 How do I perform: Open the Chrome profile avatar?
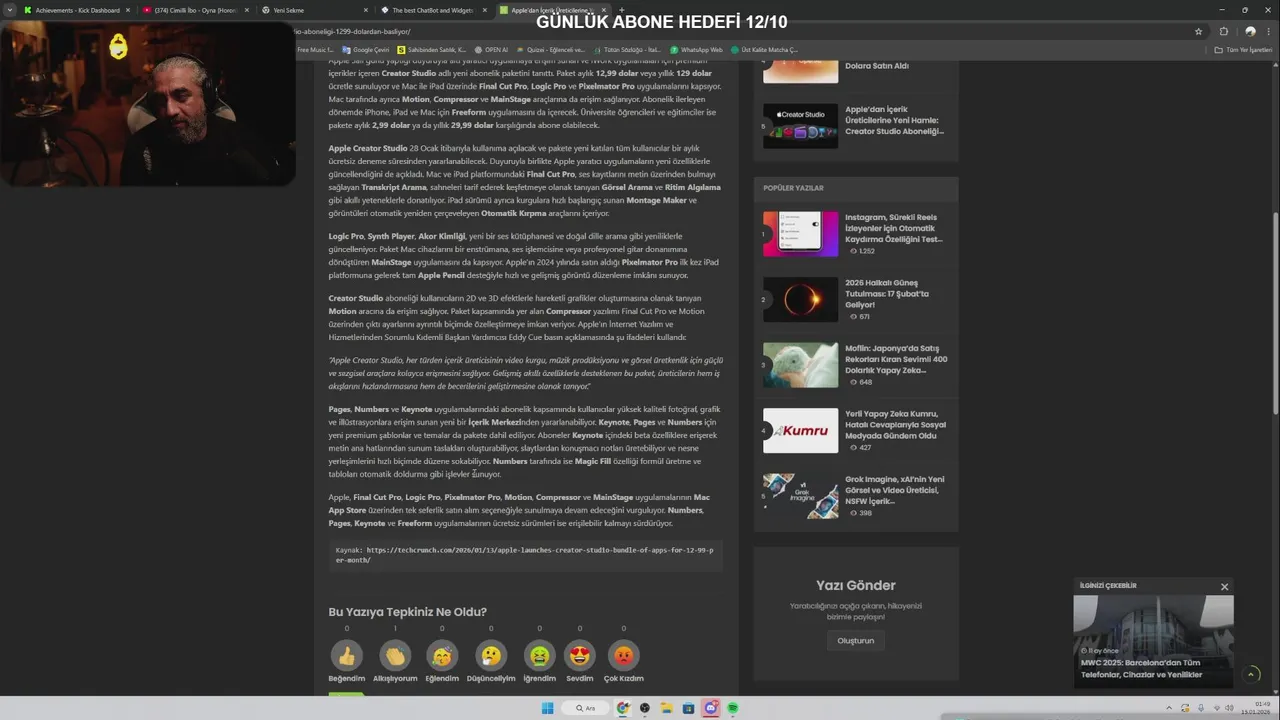pyautogui.click(x=1250, y=31)
